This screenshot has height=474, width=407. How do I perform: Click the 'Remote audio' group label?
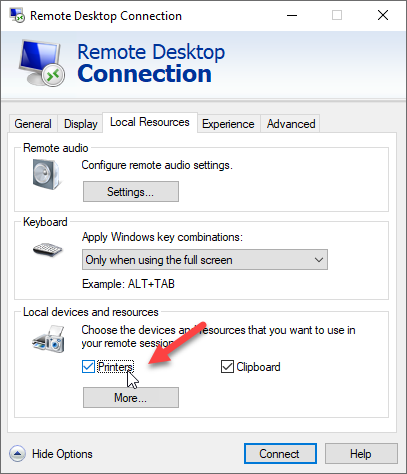point(56,148)
